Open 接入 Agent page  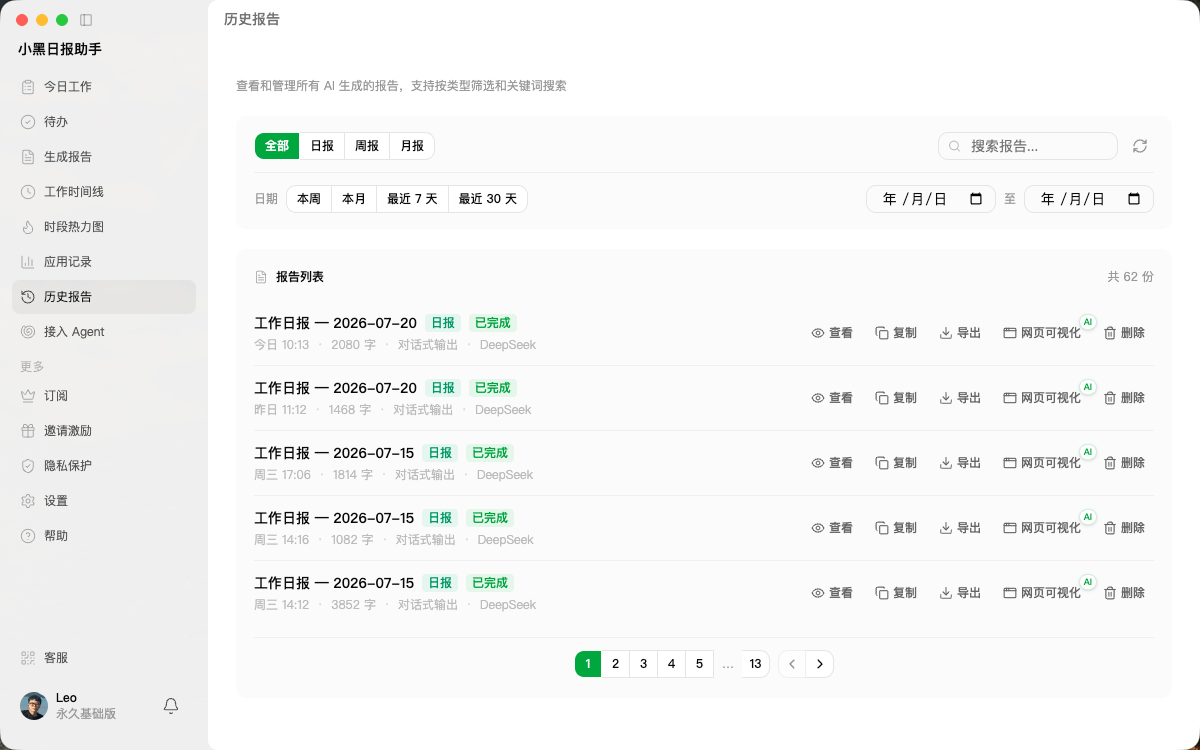coord(104,332)
